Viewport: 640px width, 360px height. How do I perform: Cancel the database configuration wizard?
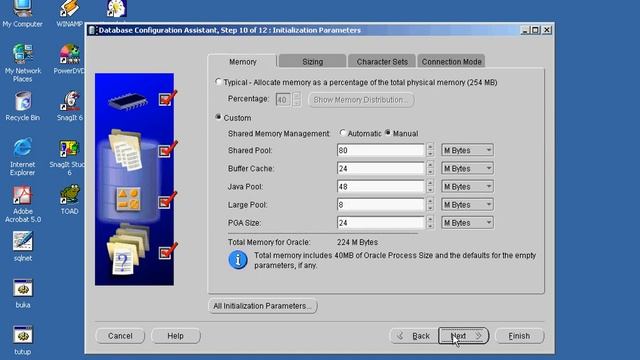click(x=120, y=336)
